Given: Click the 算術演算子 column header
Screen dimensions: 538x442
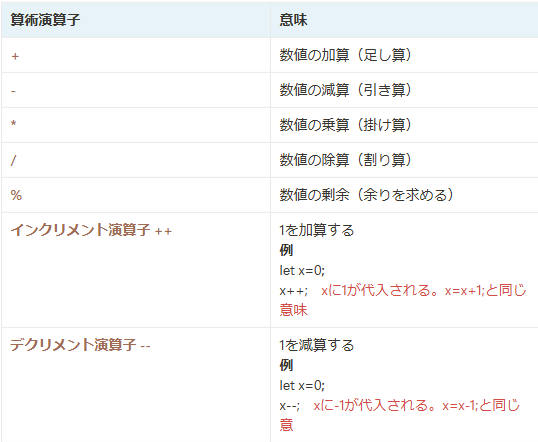Looking at the screenshot, I should pyautogui.click(x=45, y=20).
